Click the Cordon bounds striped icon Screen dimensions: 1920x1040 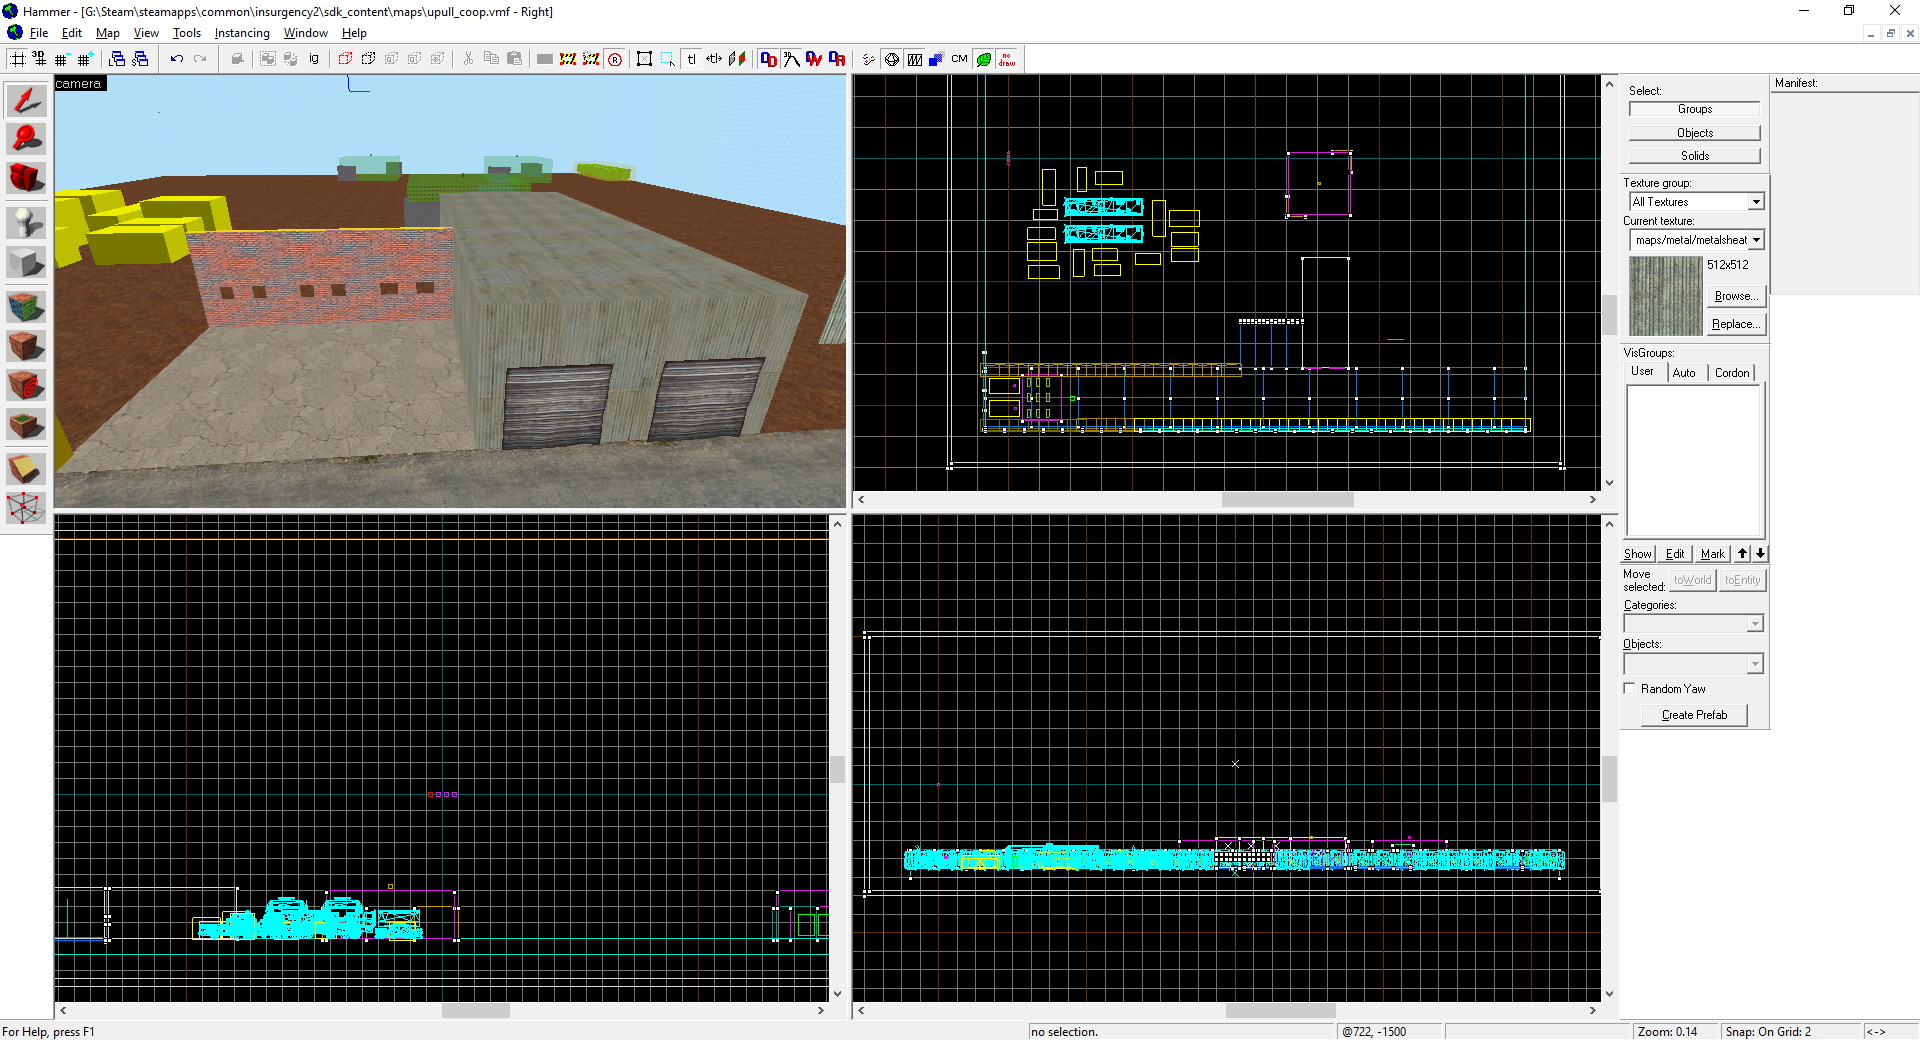tap(568, 59)
